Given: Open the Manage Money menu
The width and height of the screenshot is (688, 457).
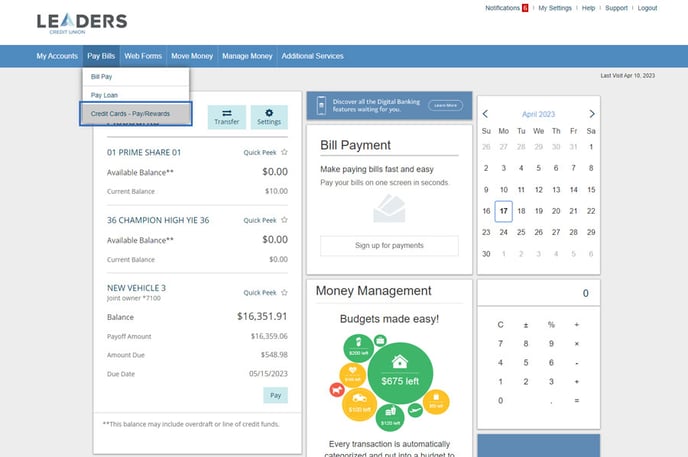Looking at the screenshot, I should coord(247,56).
